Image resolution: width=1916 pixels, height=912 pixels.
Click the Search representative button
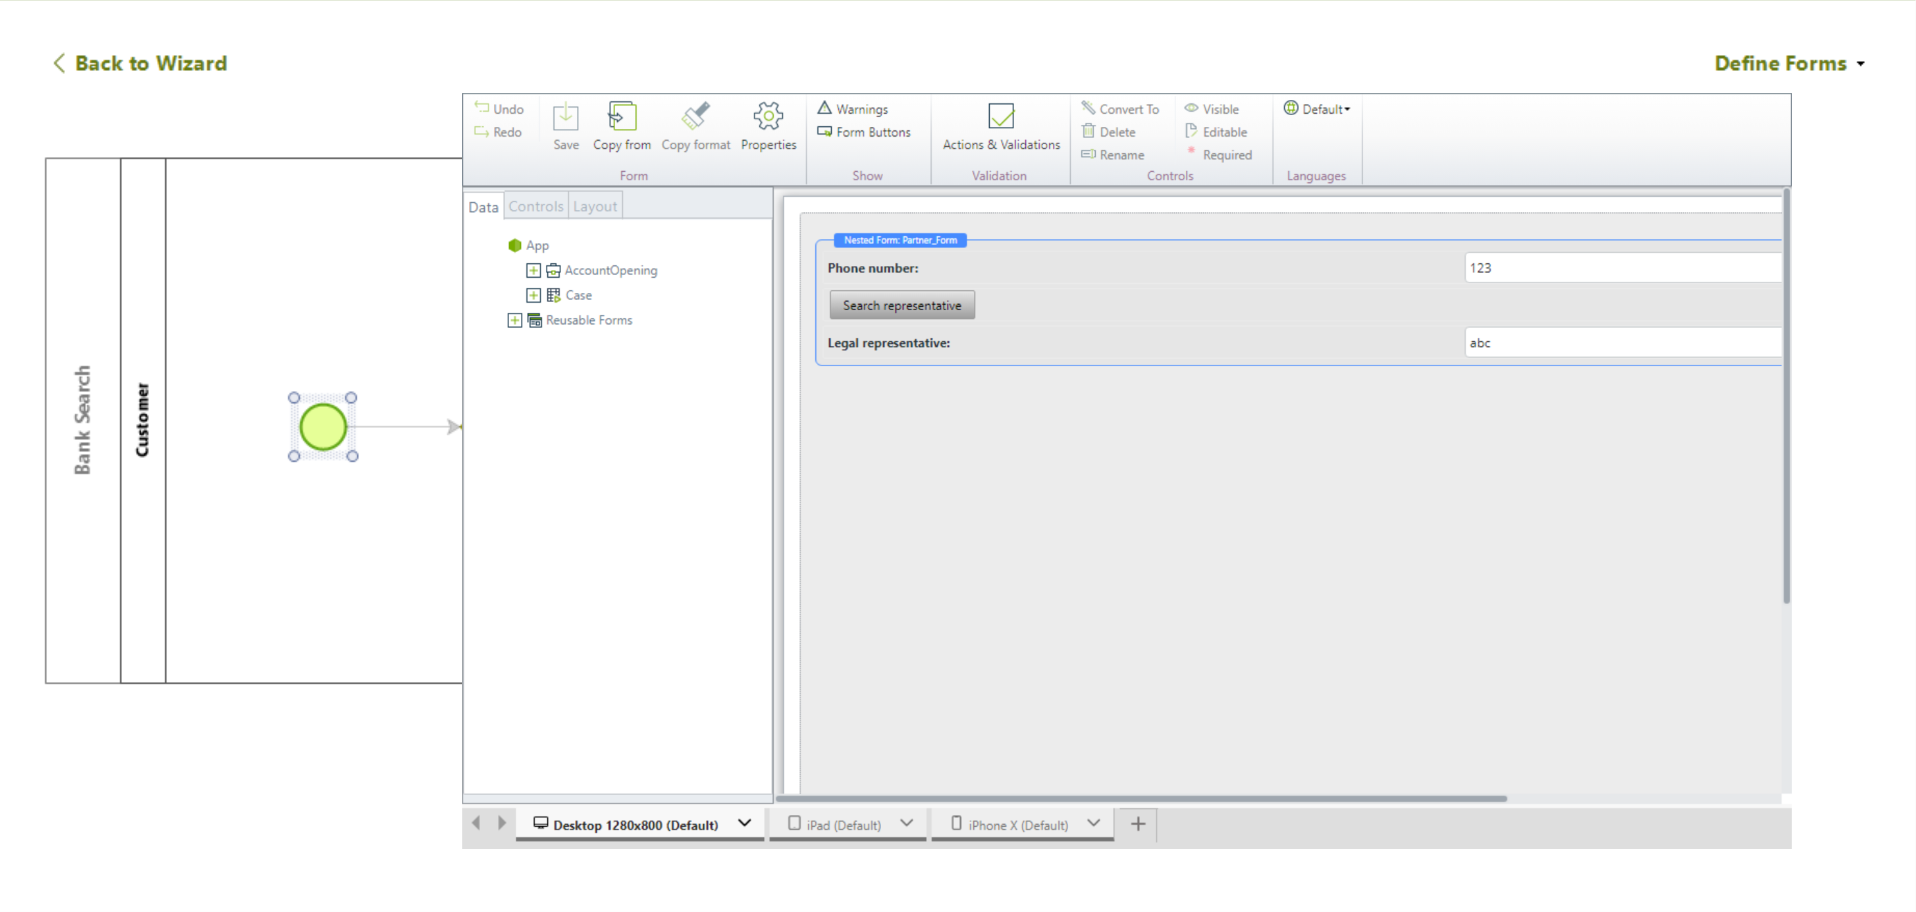click(902, 306)
